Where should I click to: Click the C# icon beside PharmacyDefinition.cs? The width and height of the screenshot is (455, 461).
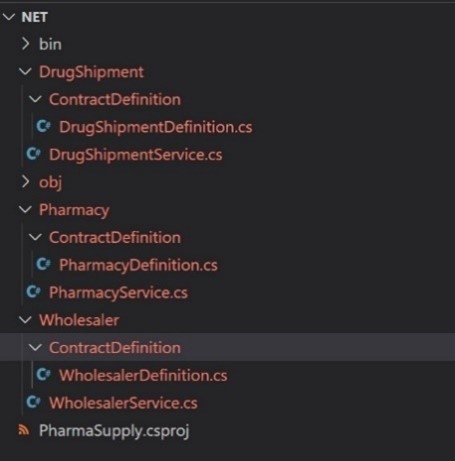(43, 264)
